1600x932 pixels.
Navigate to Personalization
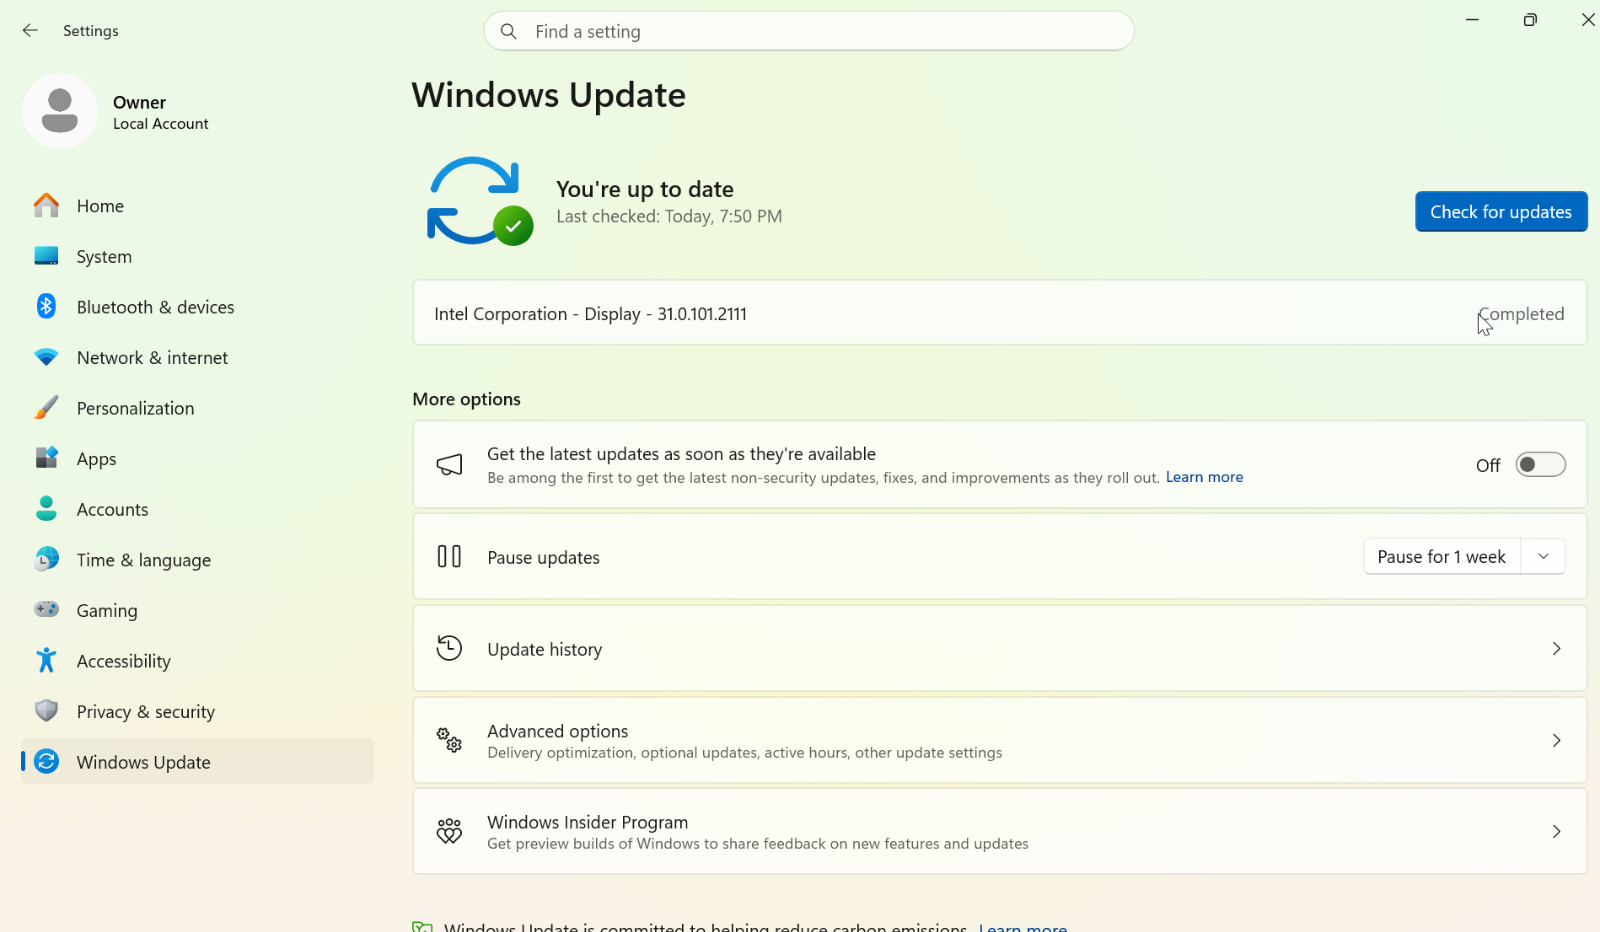pos(197,408)
